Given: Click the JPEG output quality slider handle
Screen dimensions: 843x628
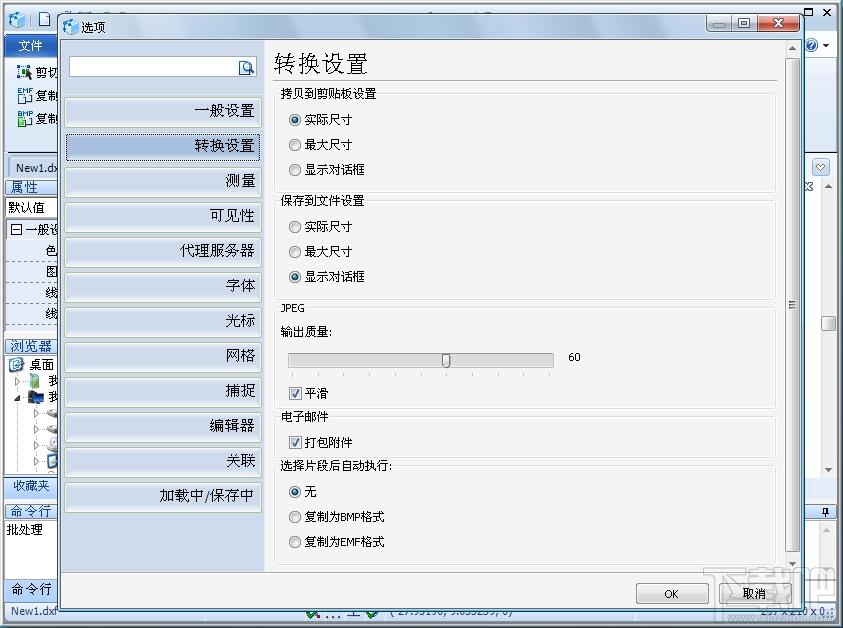Looking at the screenshot, I should [446, 360].
